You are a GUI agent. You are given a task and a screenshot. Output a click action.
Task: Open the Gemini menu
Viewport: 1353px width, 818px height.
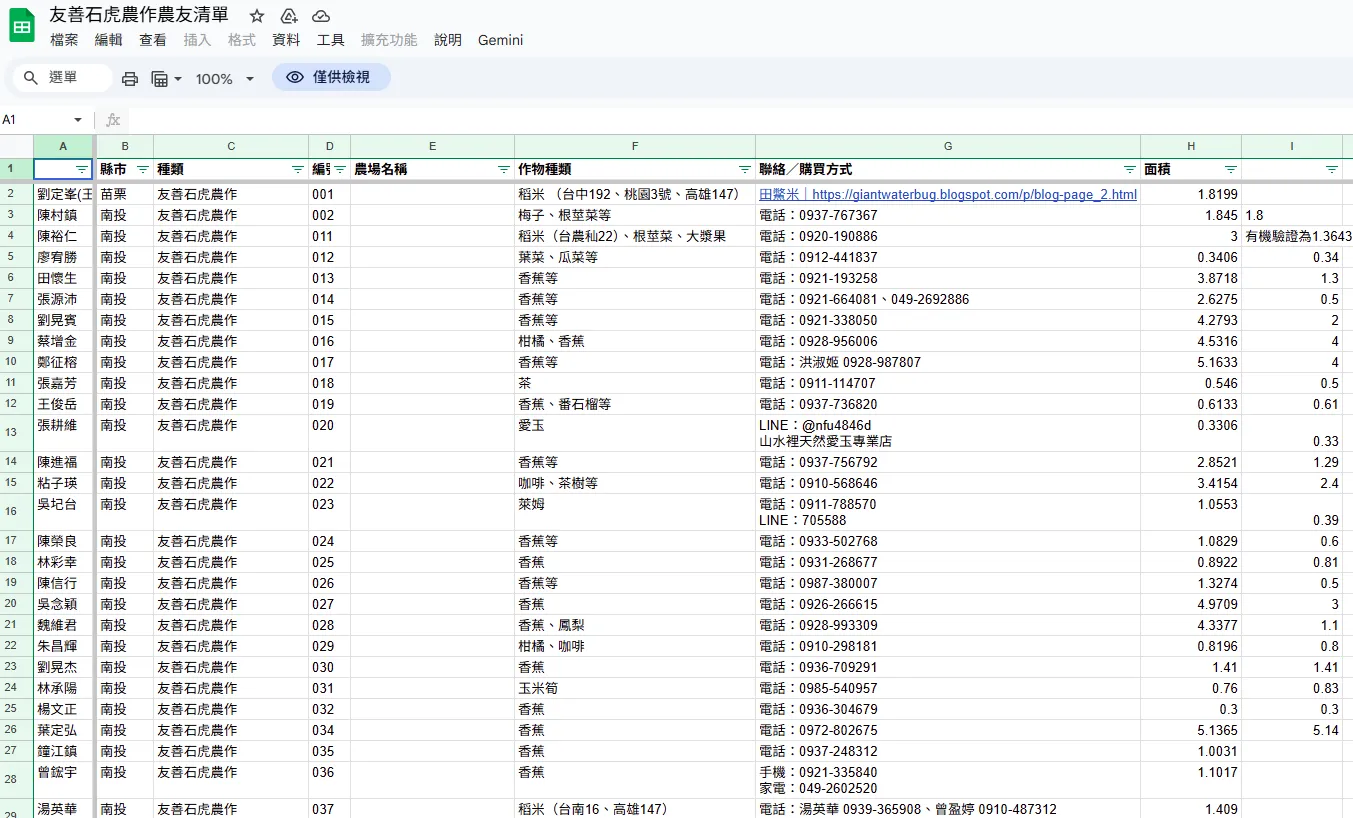click(500, 40)
